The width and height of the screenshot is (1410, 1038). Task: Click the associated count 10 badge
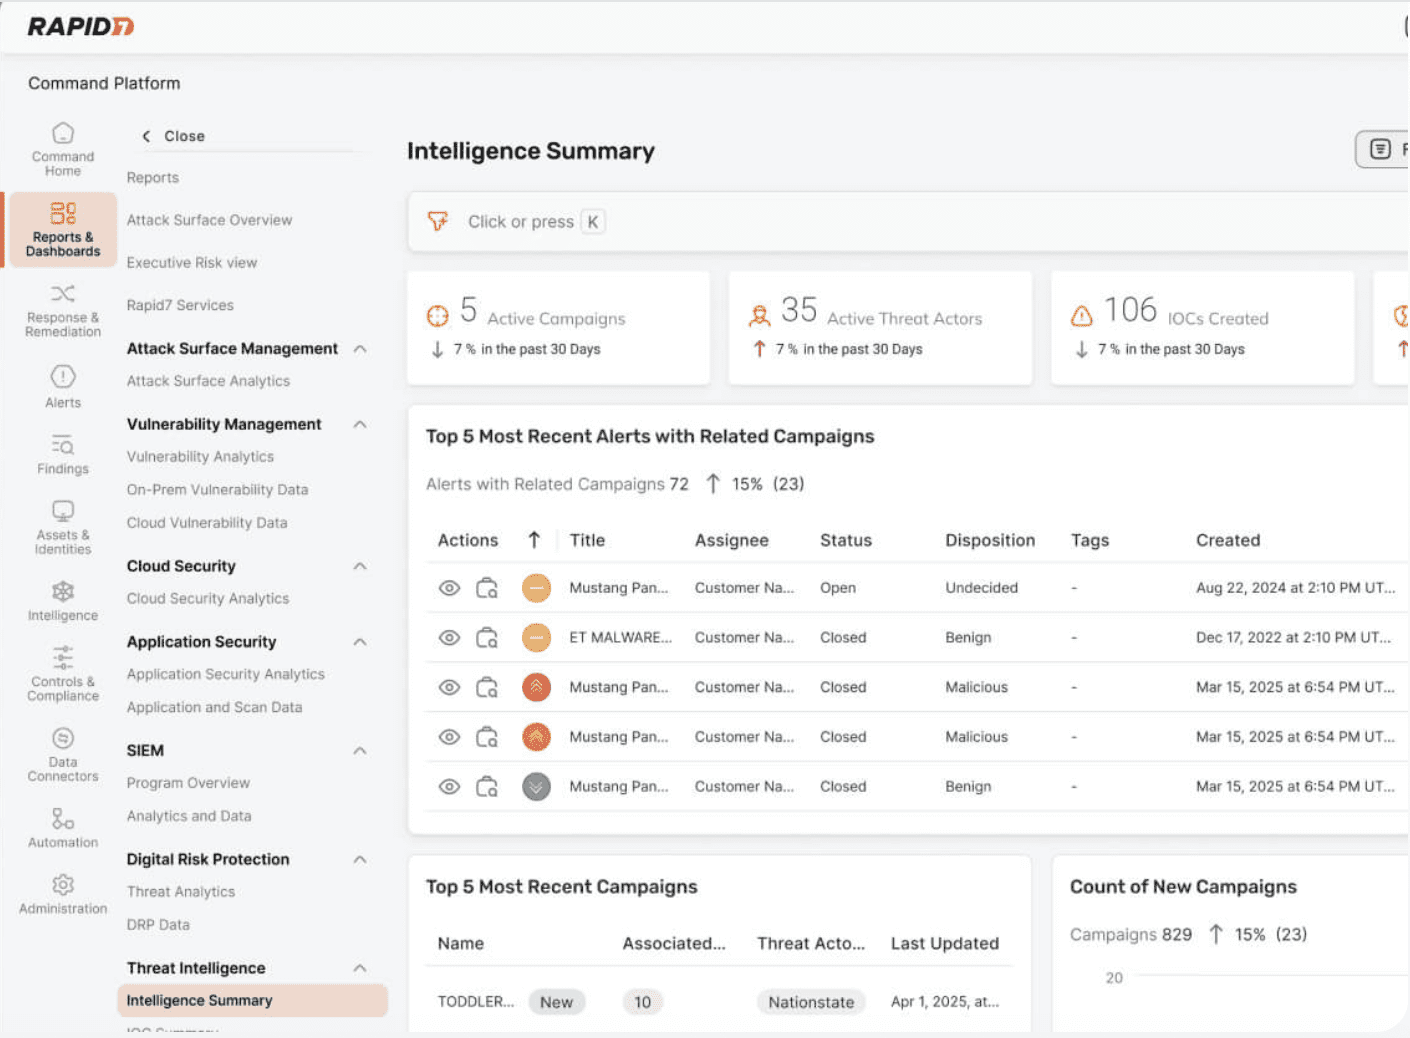point(642,1002)
